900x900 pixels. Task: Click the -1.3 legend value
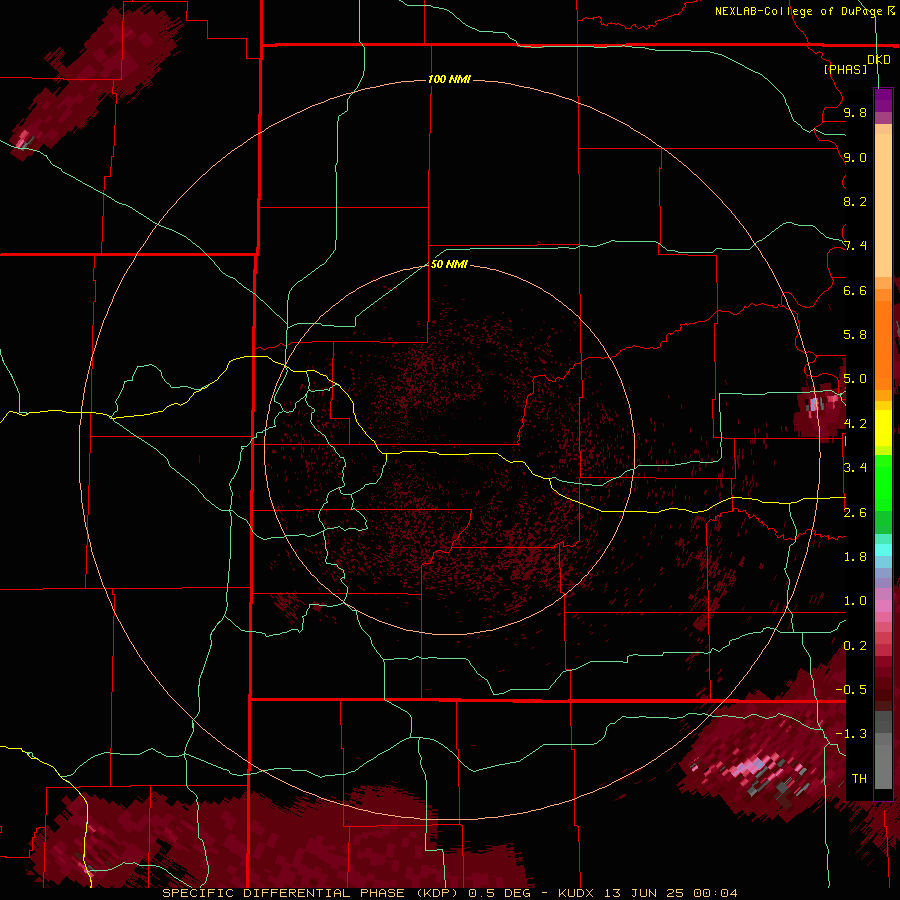point(851,734)
